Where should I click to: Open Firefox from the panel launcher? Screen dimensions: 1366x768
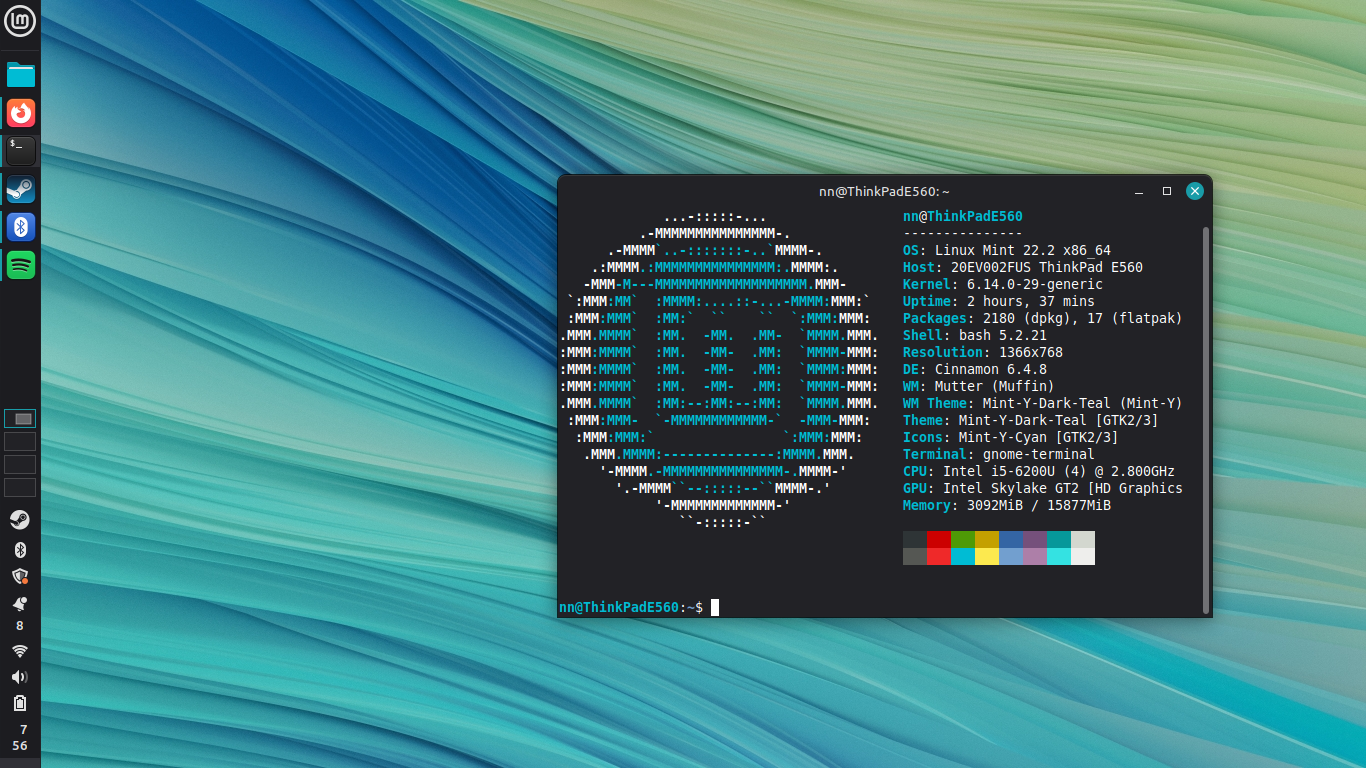(x=20, y=113)
